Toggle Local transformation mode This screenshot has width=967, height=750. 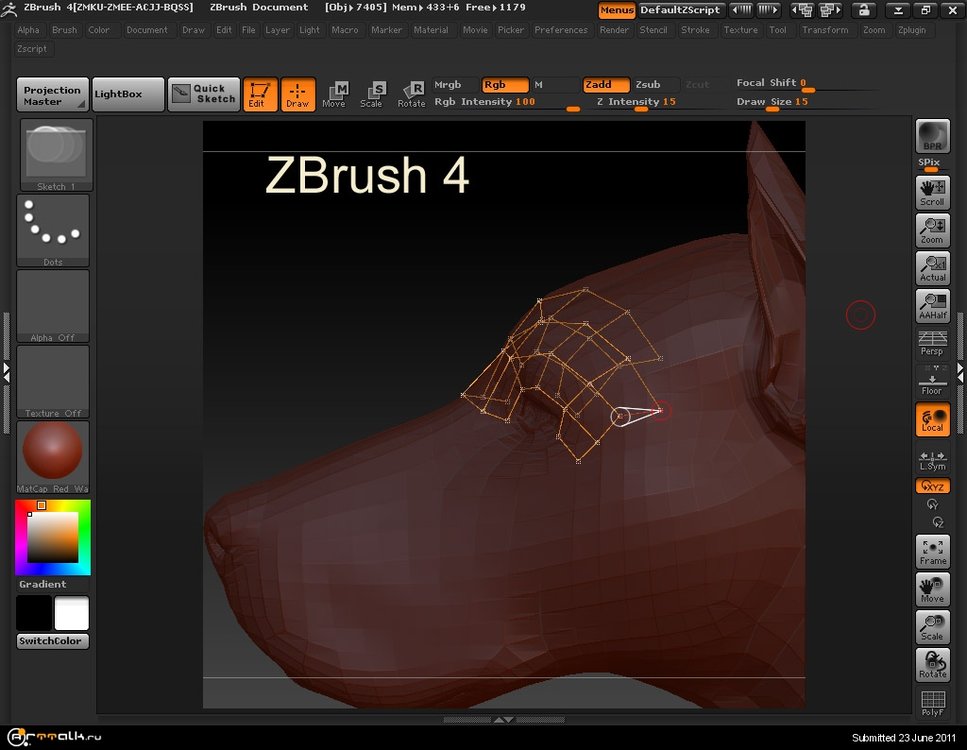click(x=932, y=420)
